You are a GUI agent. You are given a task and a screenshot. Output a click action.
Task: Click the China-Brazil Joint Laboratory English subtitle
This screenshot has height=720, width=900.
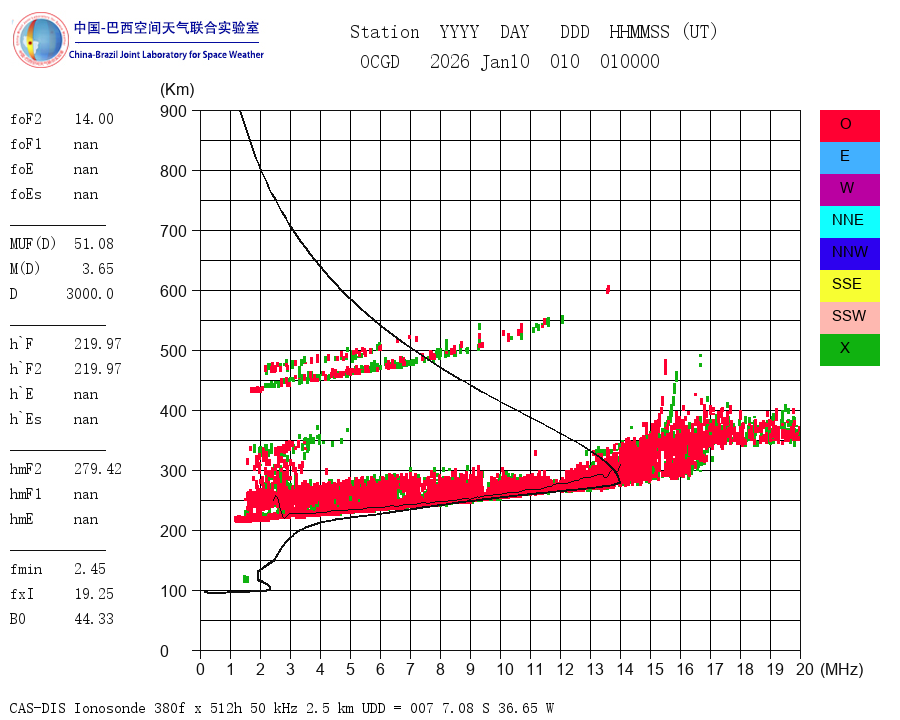[x=166, y=55]
